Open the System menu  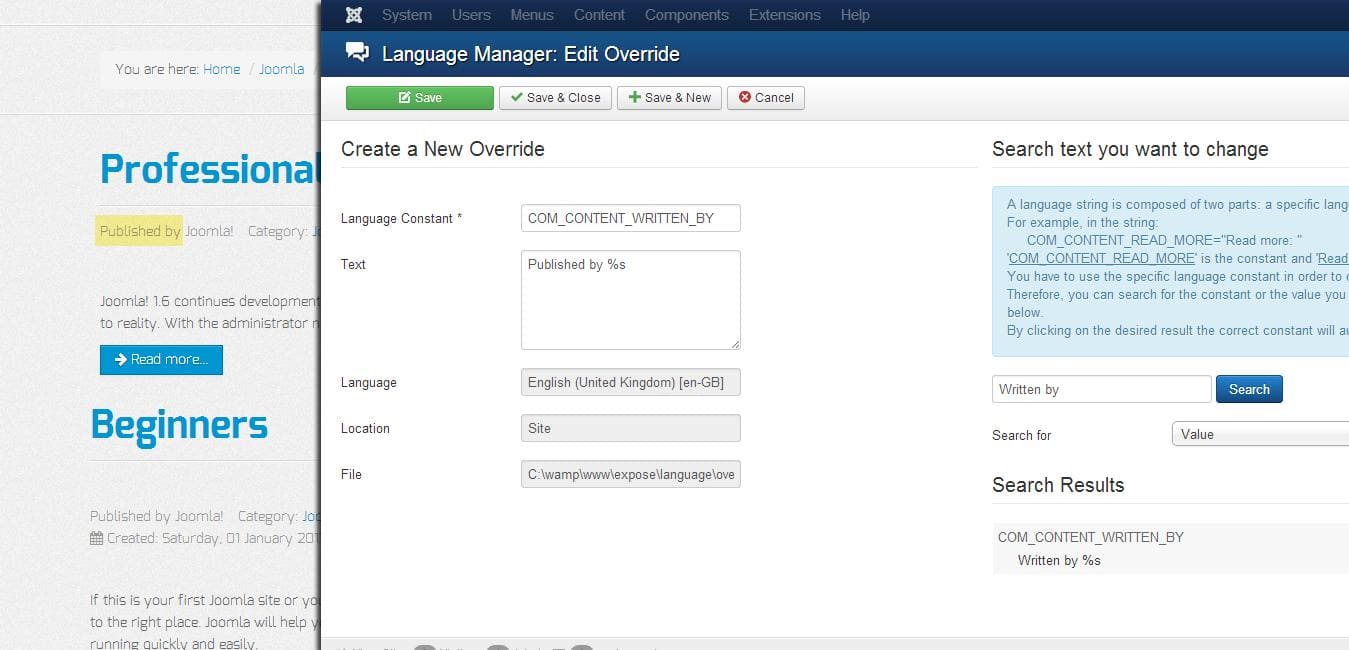pos(407,15)
